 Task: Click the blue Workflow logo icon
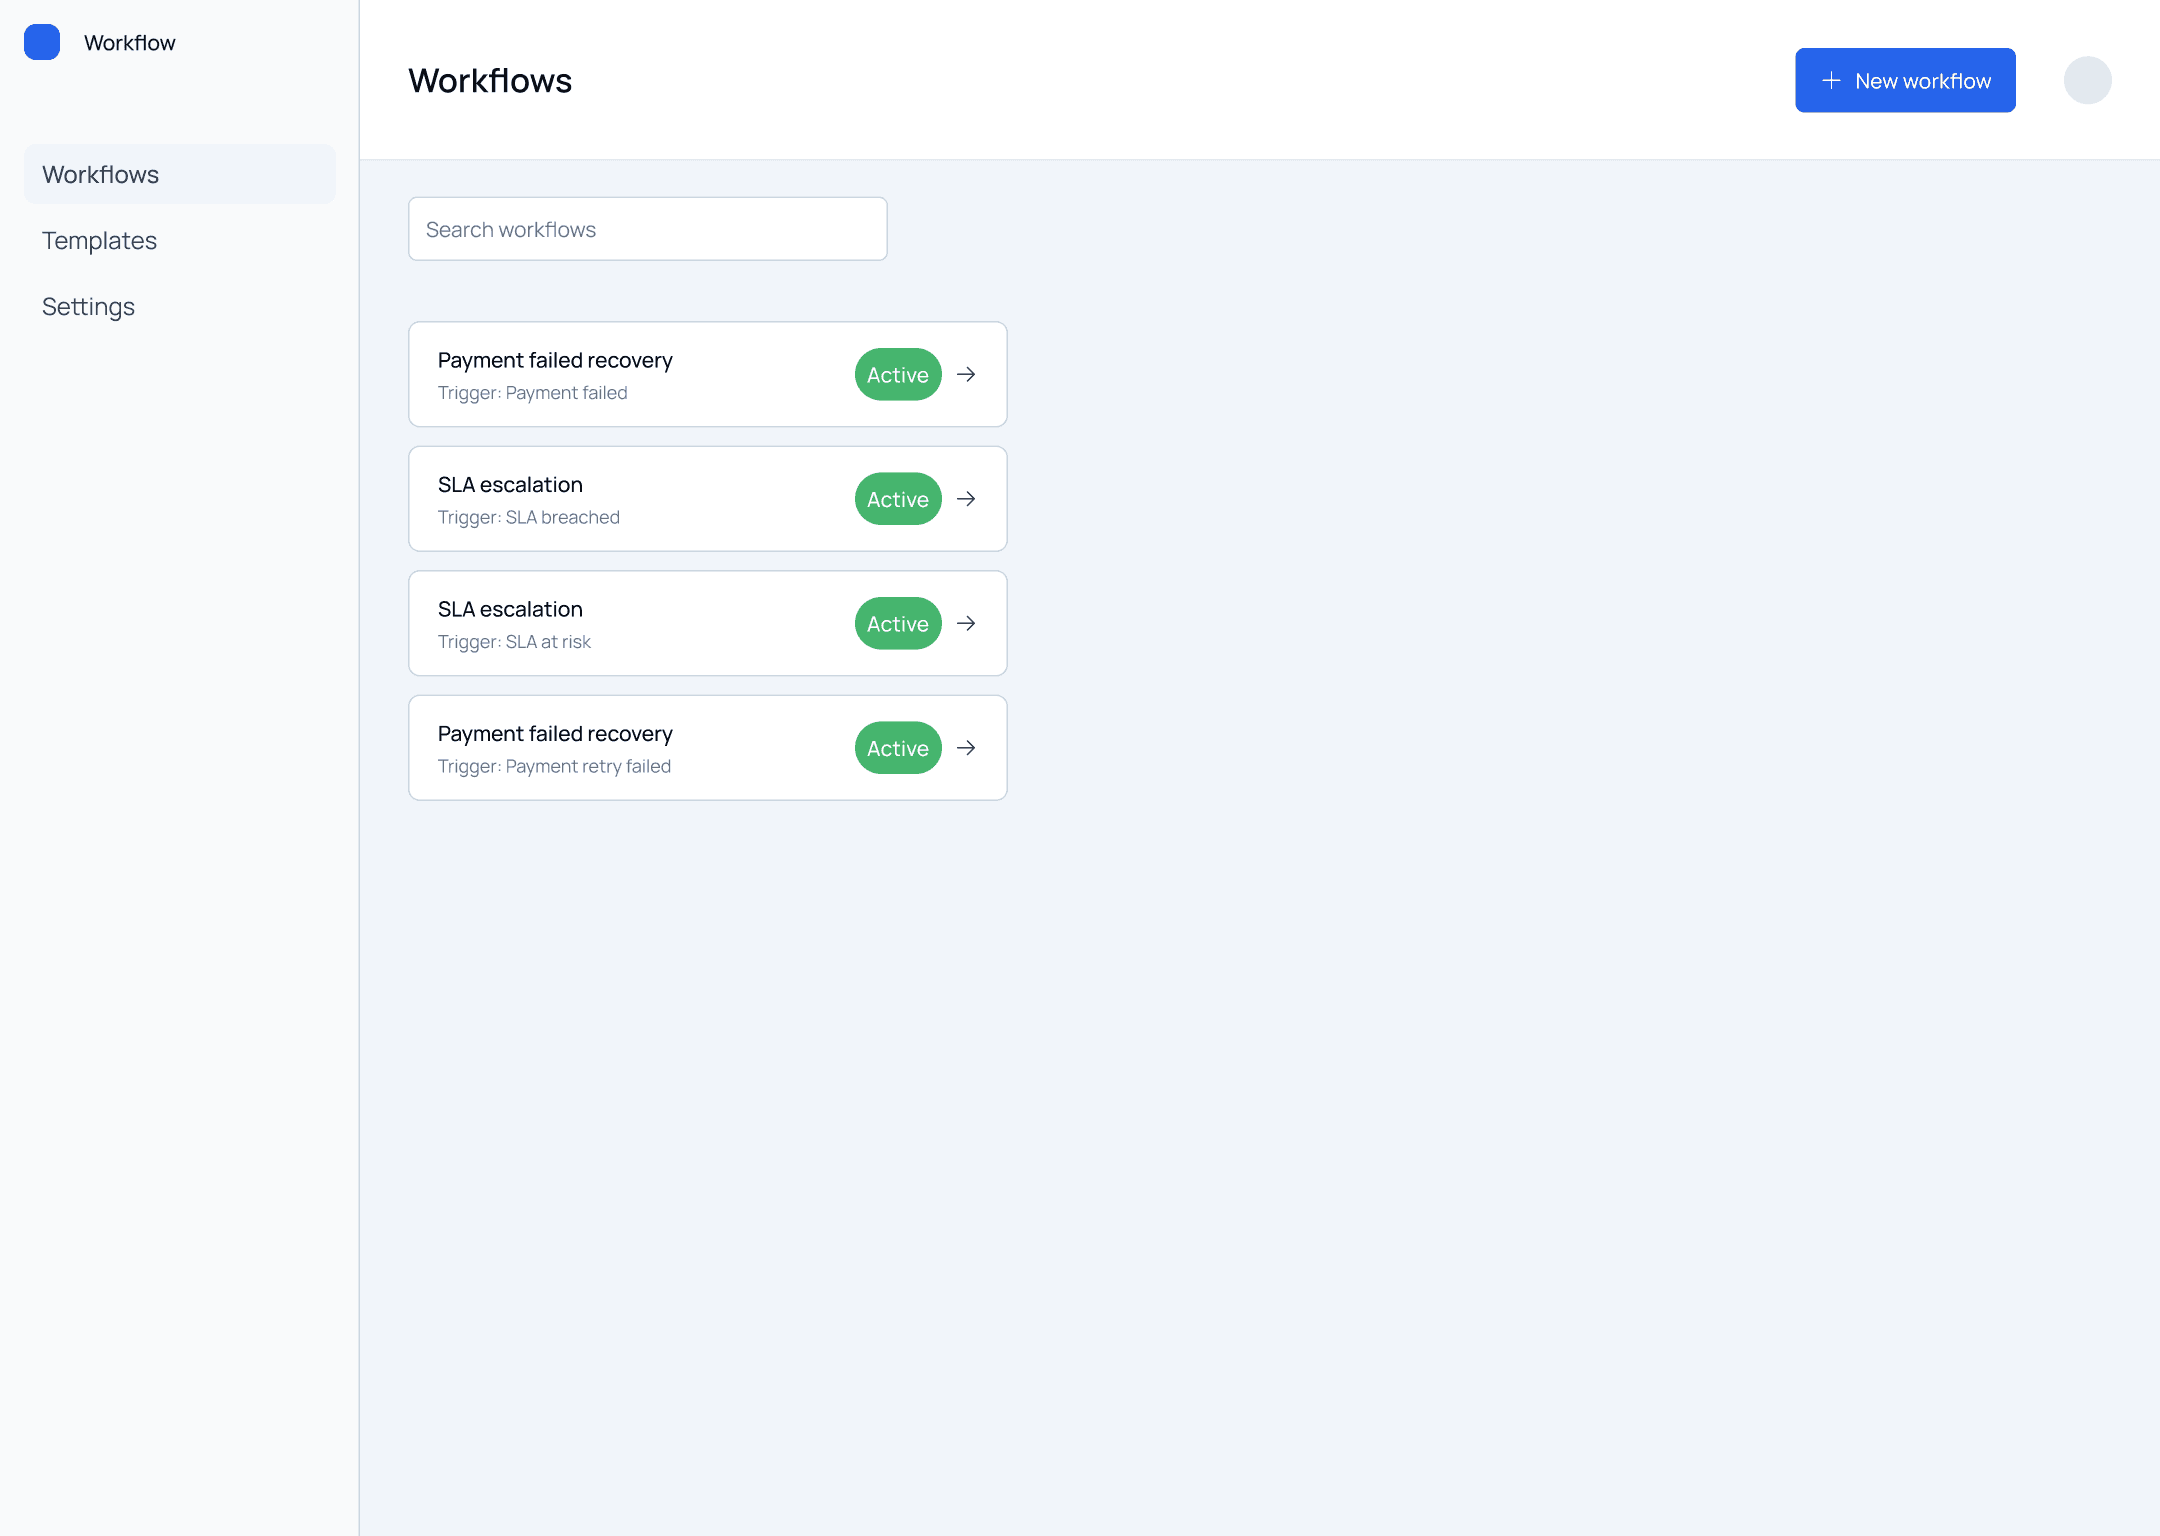(x=42, y=42)
